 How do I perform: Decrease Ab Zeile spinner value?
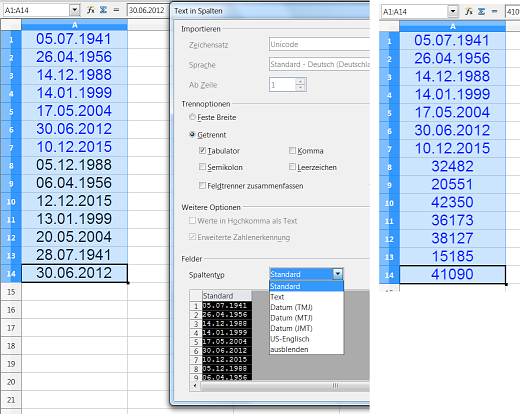coord(301,87)
